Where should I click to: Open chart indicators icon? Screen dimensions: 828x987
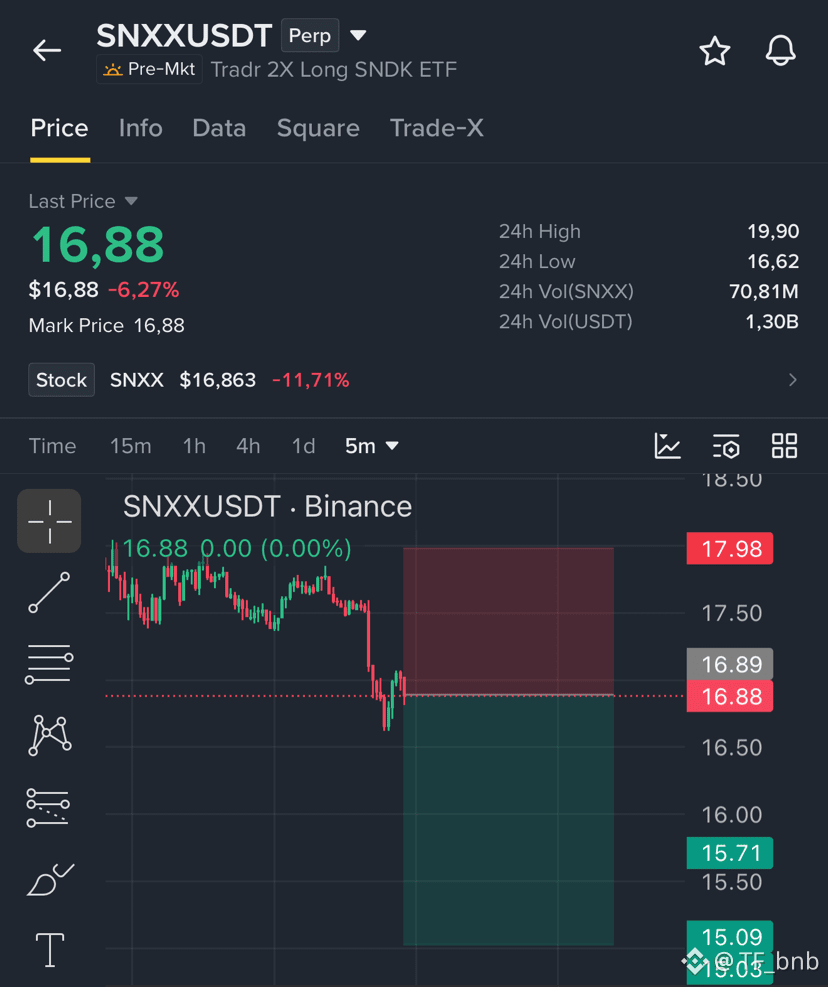point(667,446)
